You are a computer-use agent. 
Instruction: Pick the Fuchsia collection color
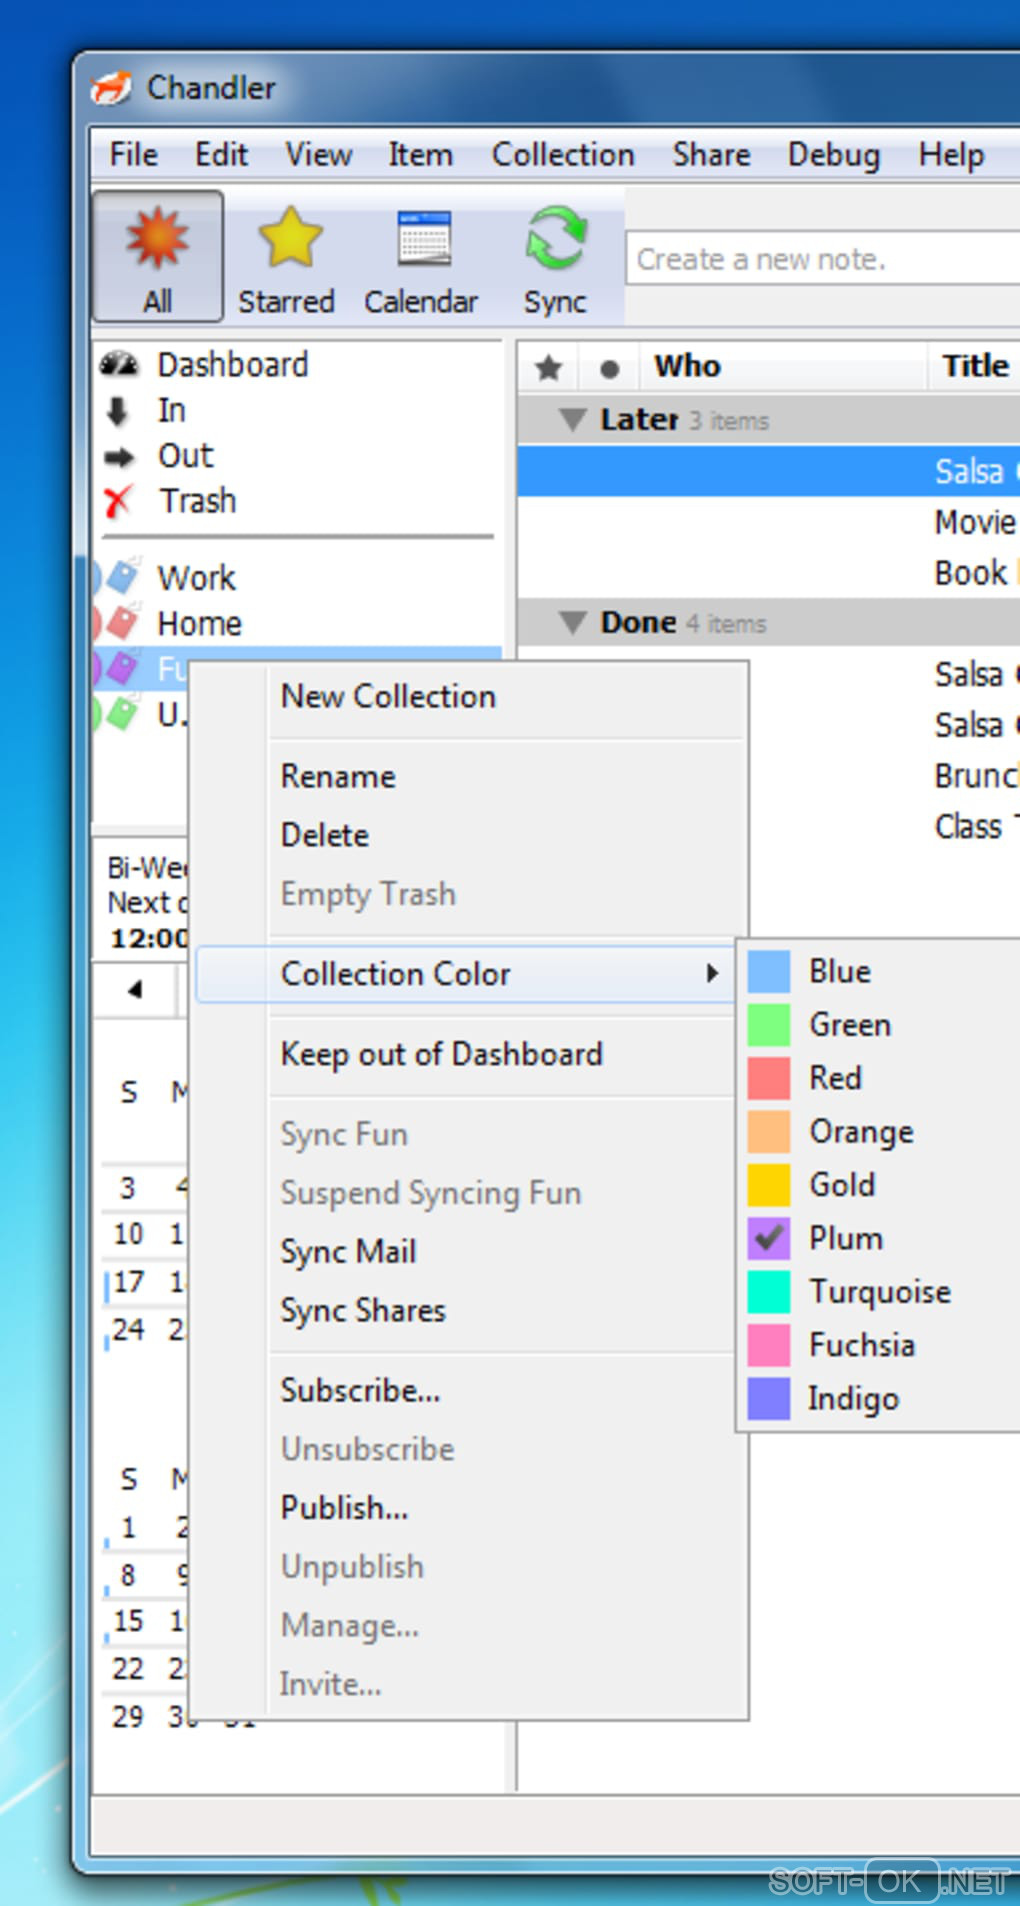(x=881, y=1345)
